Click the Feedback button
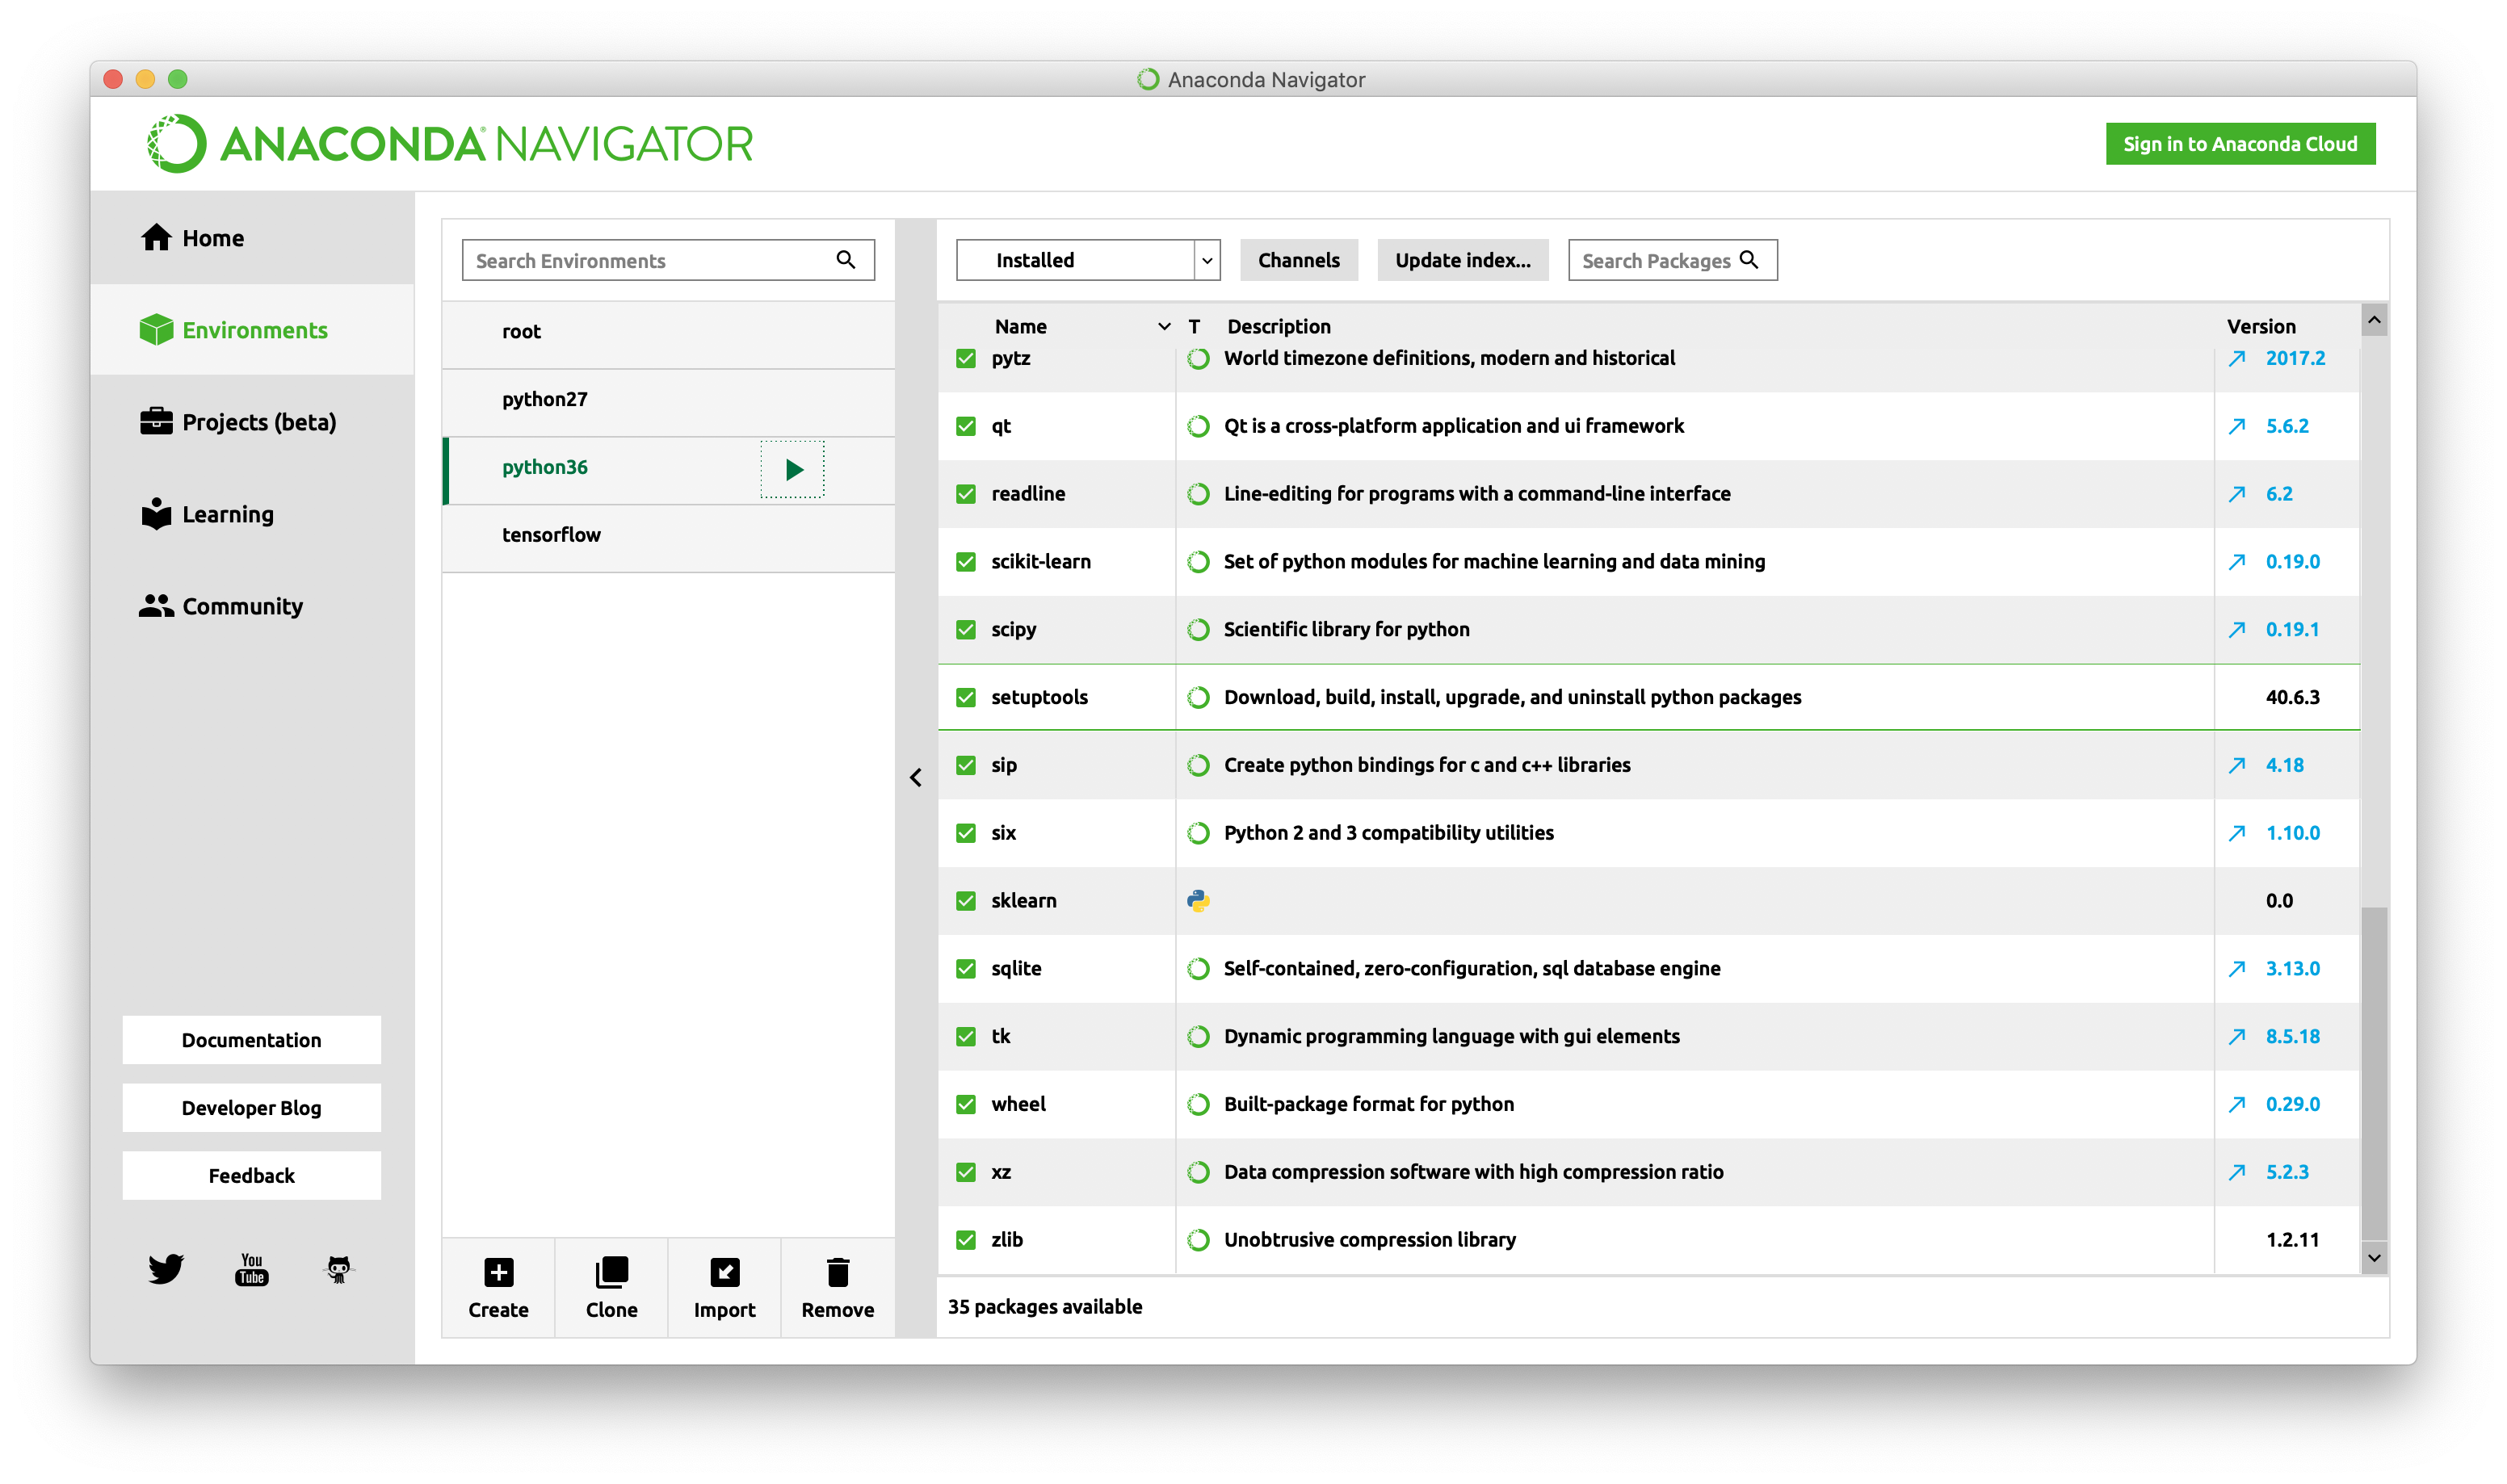Screen dimensions: 2507x1484 [252, 1176]
